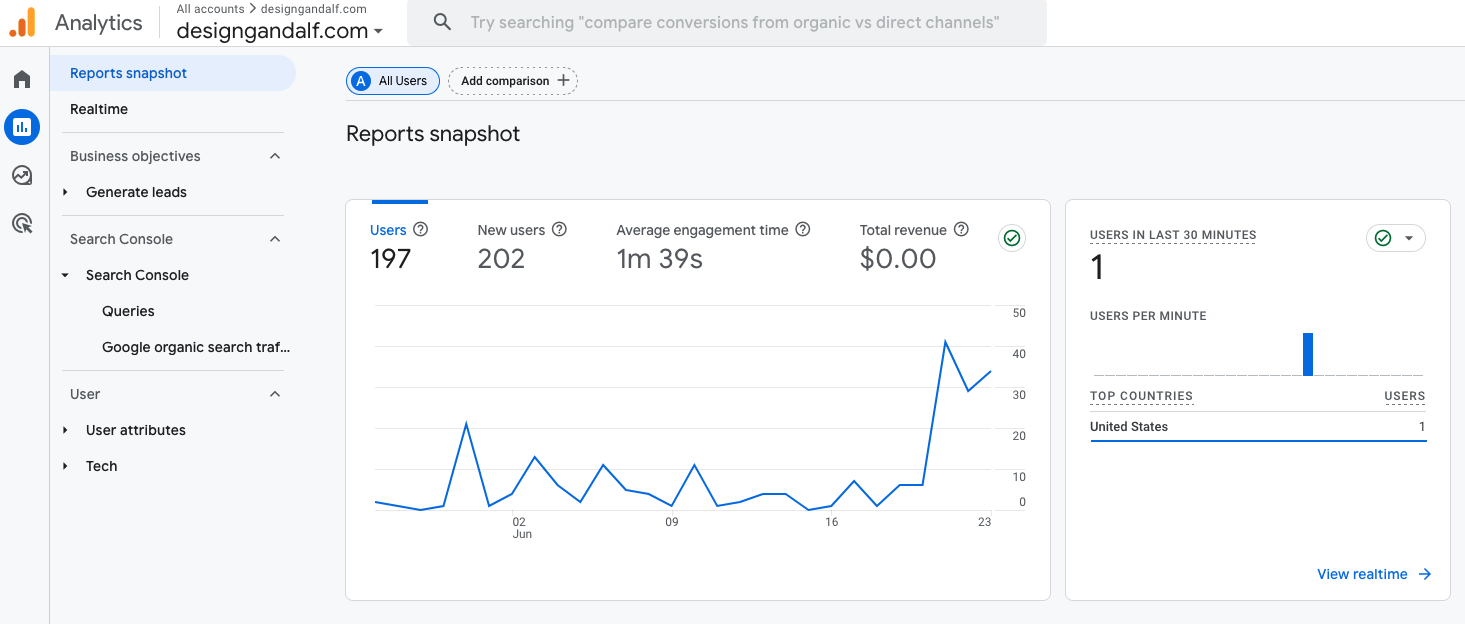Open the Queries report
The image size is (1465, 624).
128,311
